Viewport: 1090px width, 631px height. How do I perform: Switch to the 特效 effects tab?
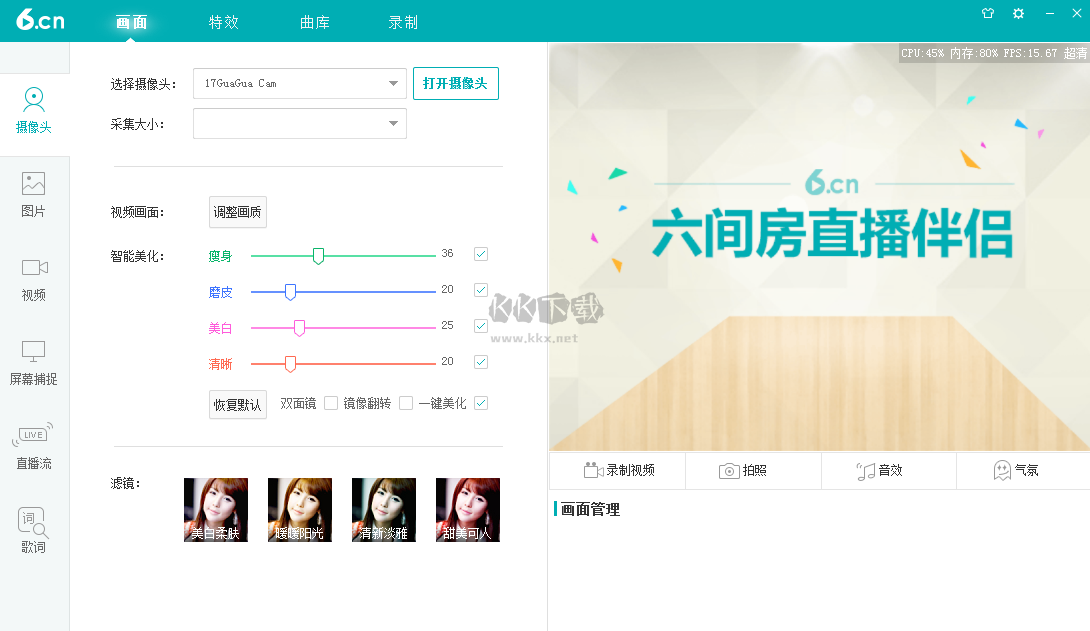[224, 22]
